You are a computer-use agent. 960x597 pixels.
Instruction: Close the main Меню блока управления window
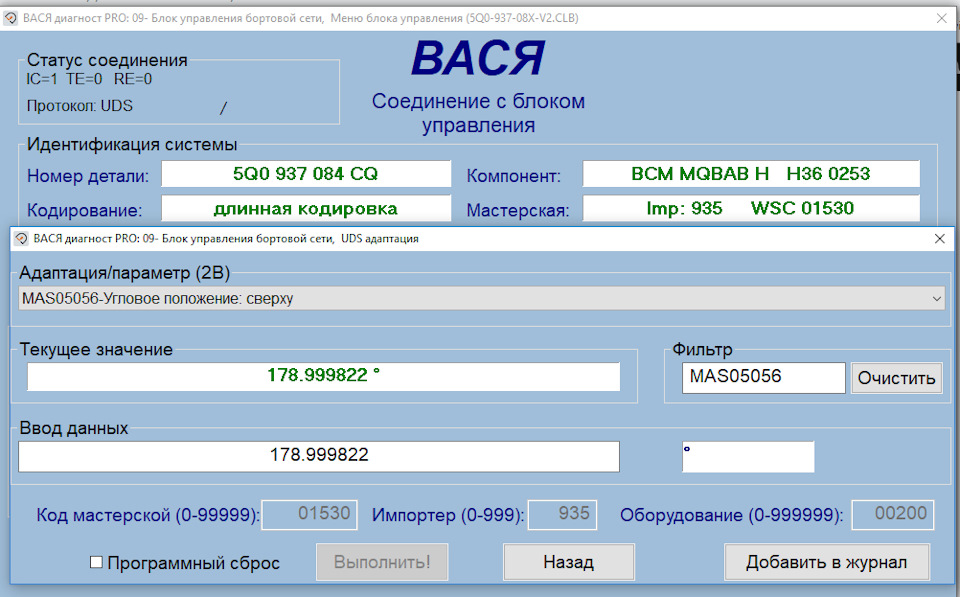click(x=942, y=18)
